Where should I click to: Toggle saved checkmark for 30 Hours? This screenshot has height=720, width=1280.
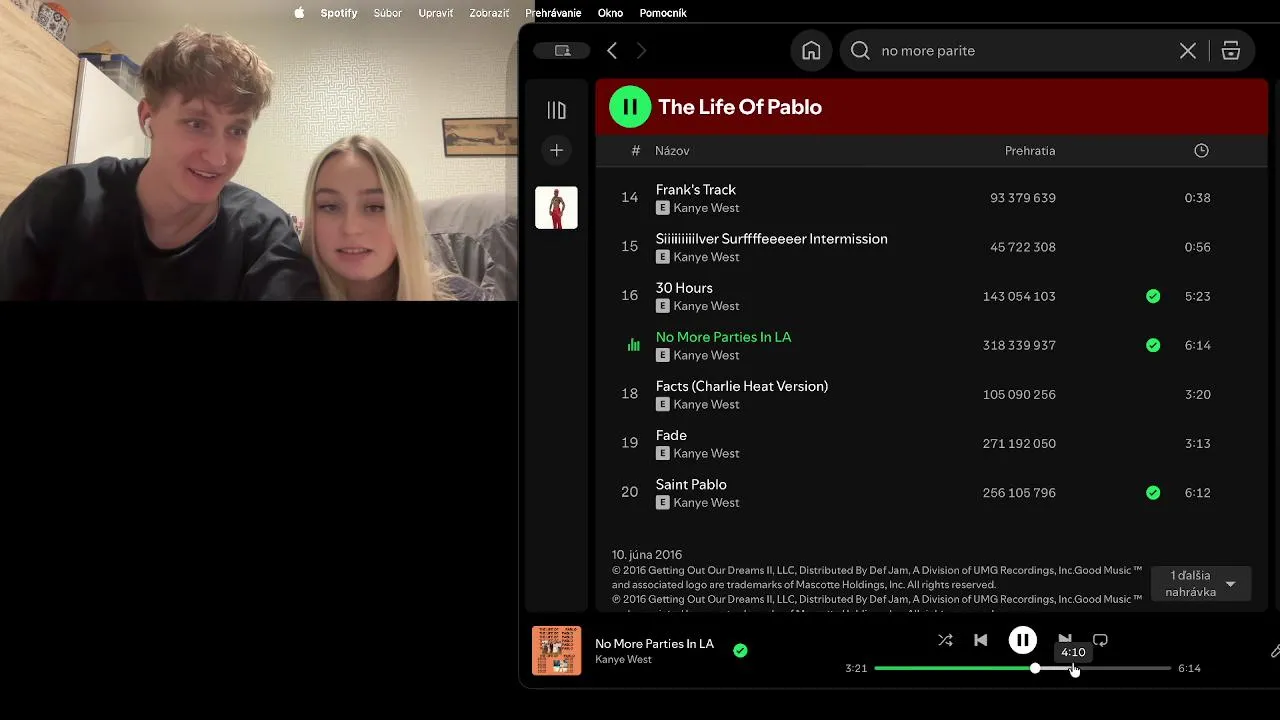tap(1153, 296)
